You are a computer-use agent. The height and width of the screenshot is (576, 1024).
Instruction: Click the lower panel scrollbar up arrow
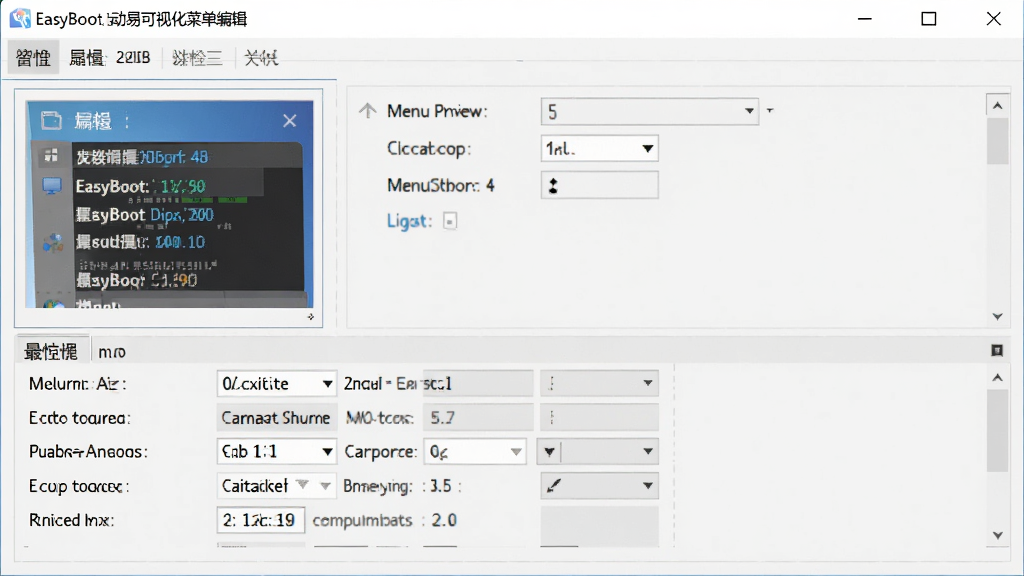coord(997,377)
